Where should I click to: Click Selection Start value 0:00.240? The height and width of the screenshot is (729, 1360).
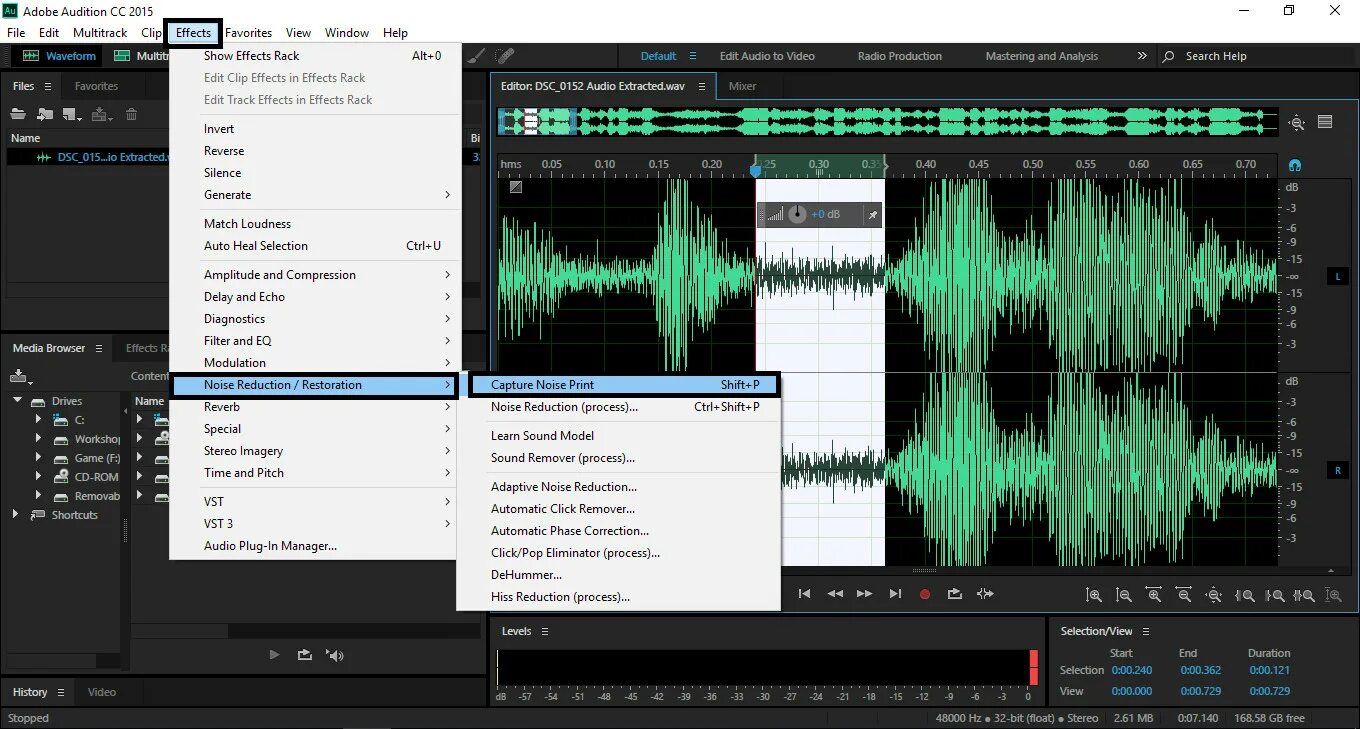coord(1131,670)
